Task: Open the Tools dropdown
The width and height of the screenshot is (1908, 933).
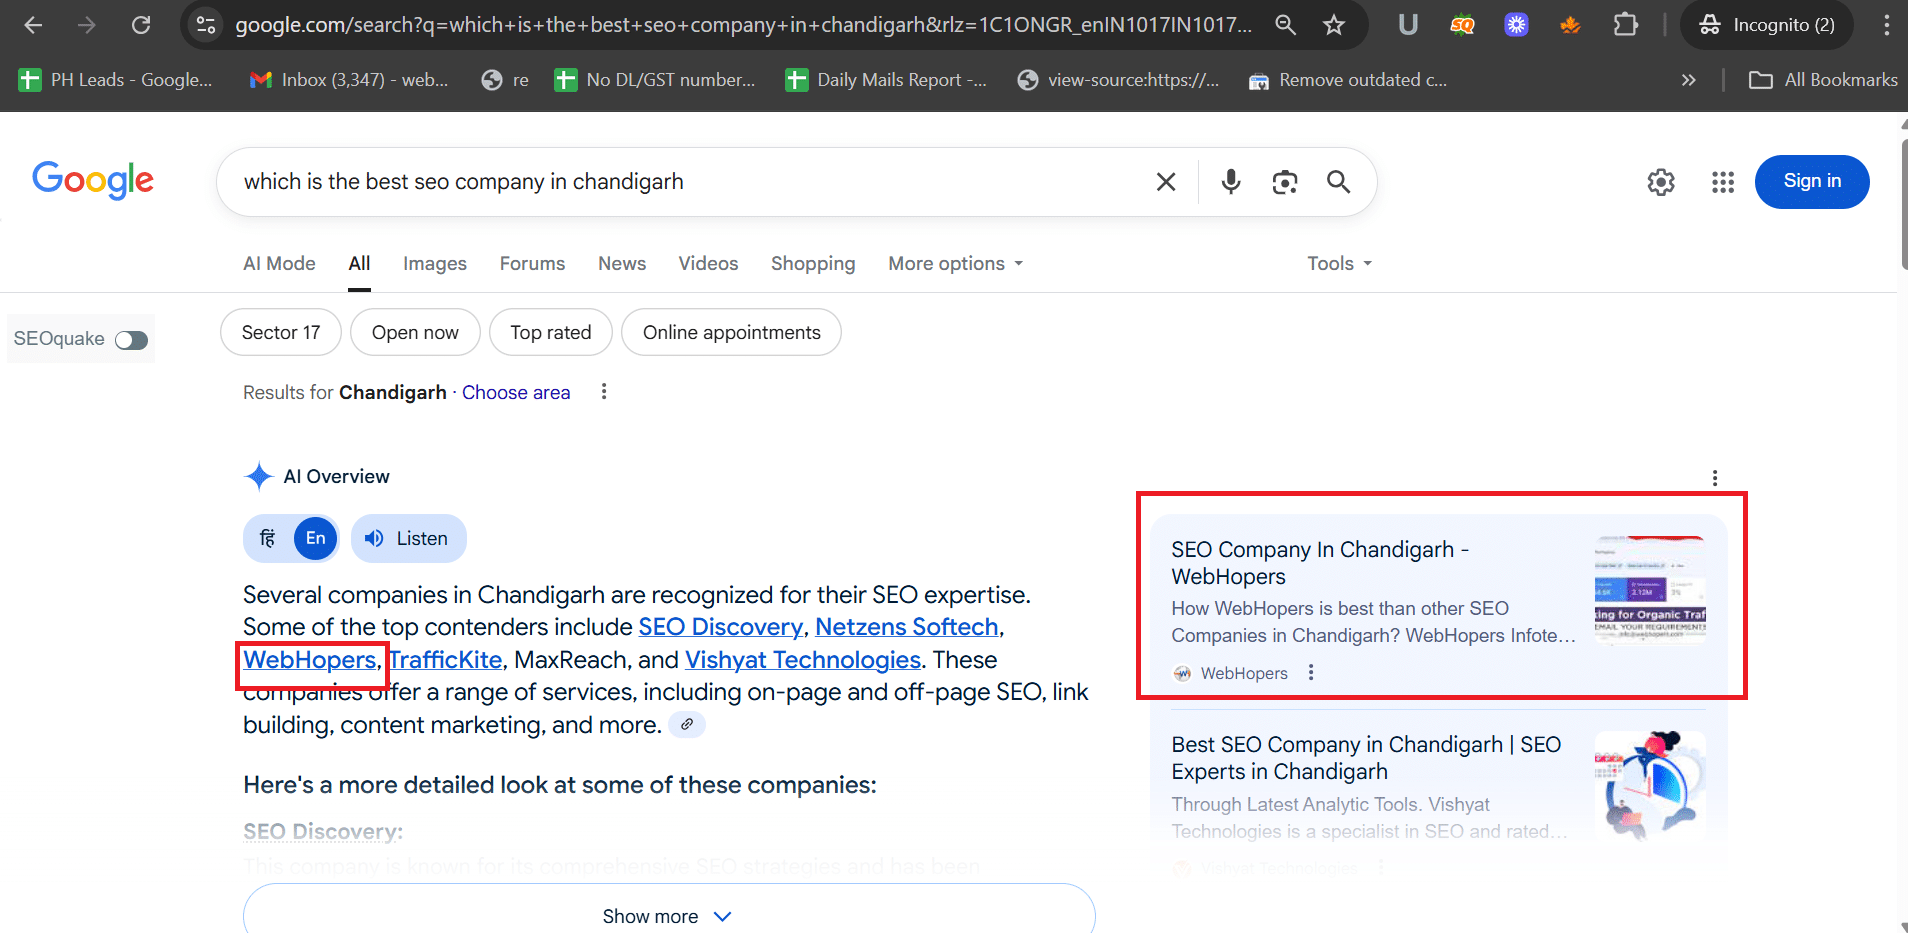Action: coord(1339,264)
